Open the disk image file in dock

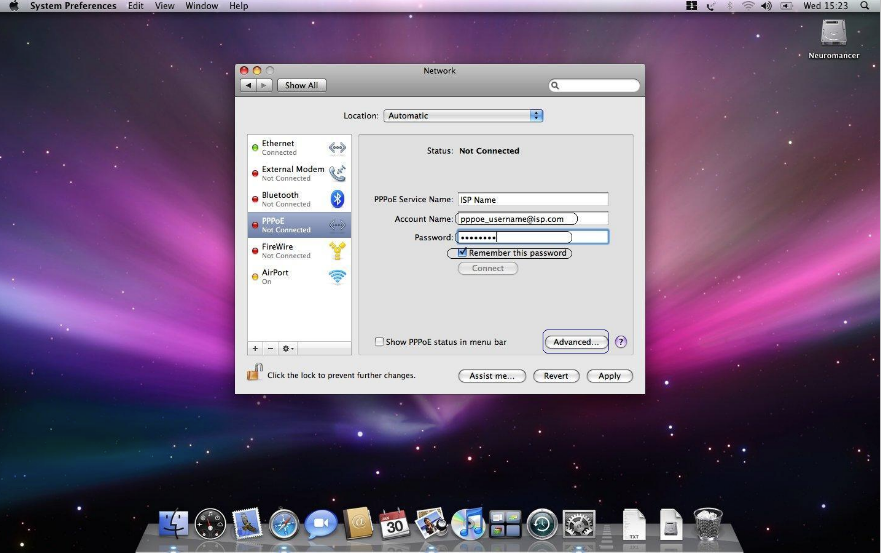pos(671,524)
